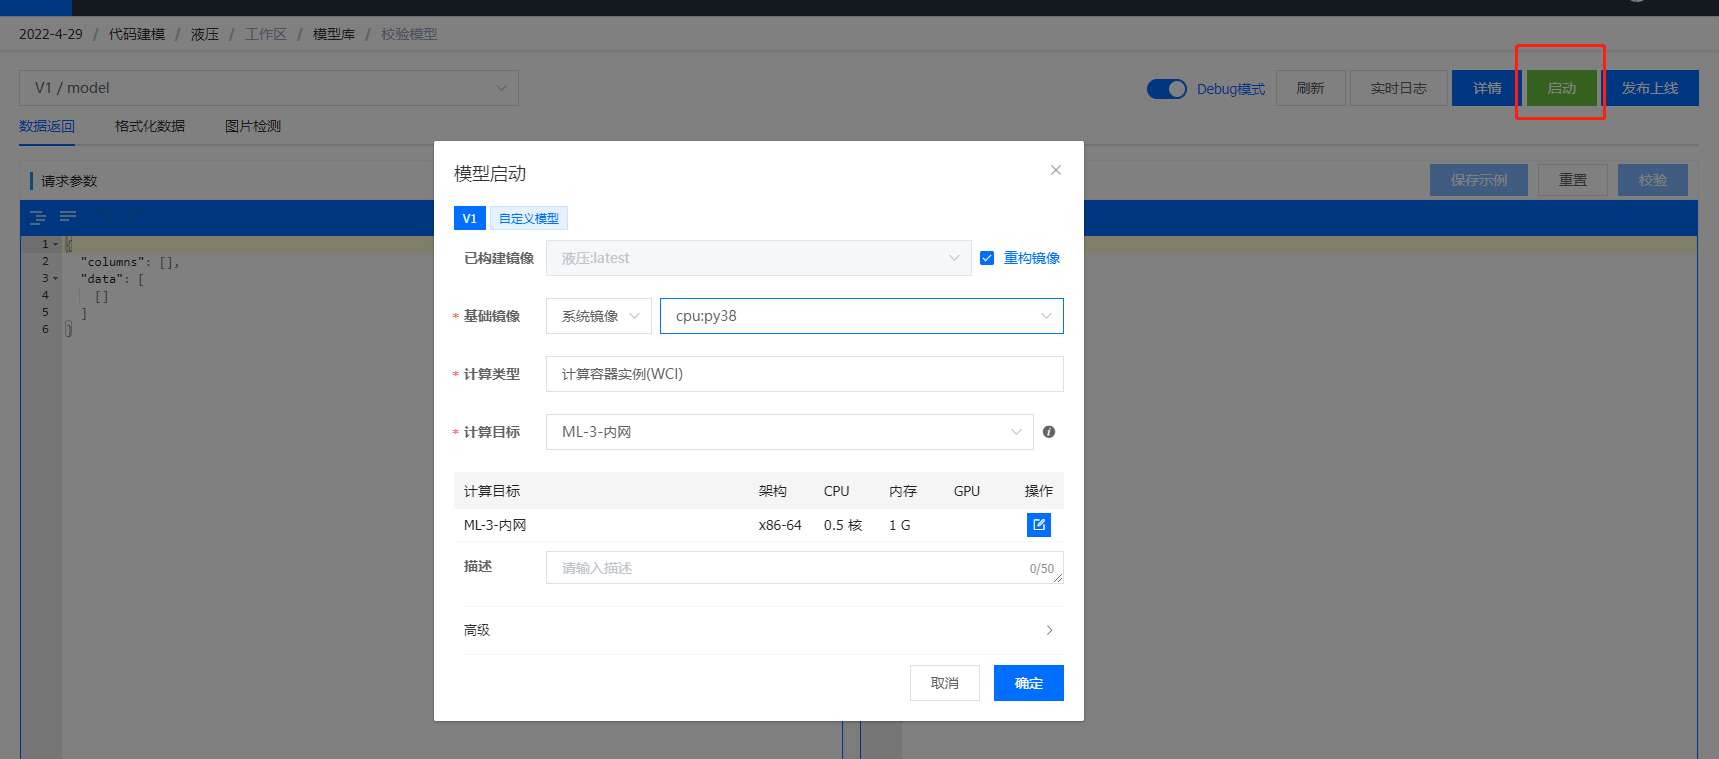This screenshot has width=1719, height=759.
Task: Click 校验模型 breadcrumb item
Action: (409, 34)
